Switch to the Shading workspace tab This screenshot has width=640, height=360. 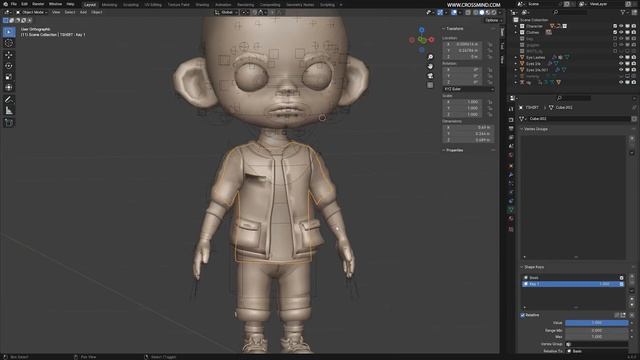202,5
